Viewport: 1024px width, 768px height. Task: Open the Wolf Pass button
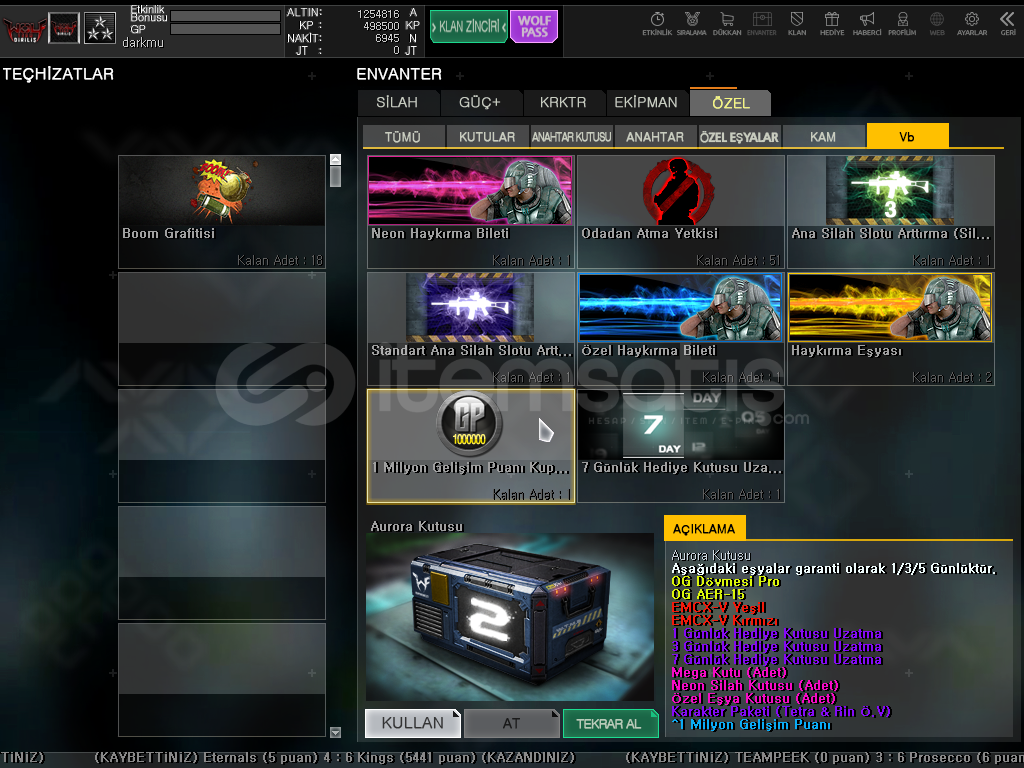tap(534, 27)
